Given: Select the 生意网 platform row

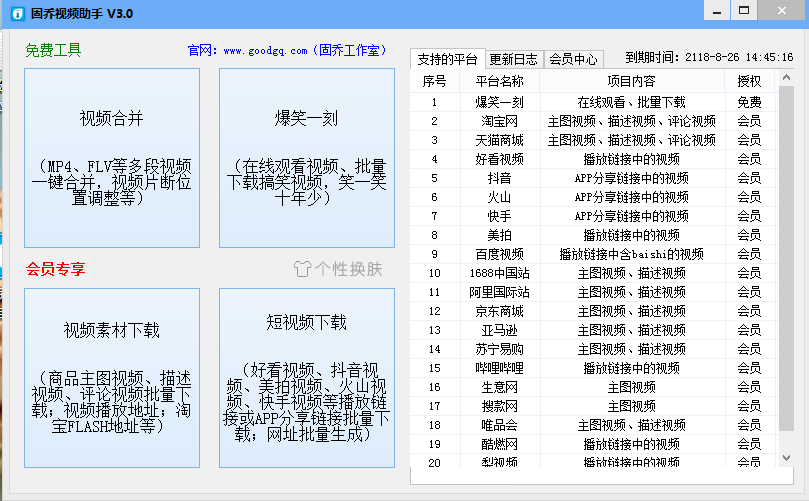Looking at the screenshot, I should (x=593, y=387).
